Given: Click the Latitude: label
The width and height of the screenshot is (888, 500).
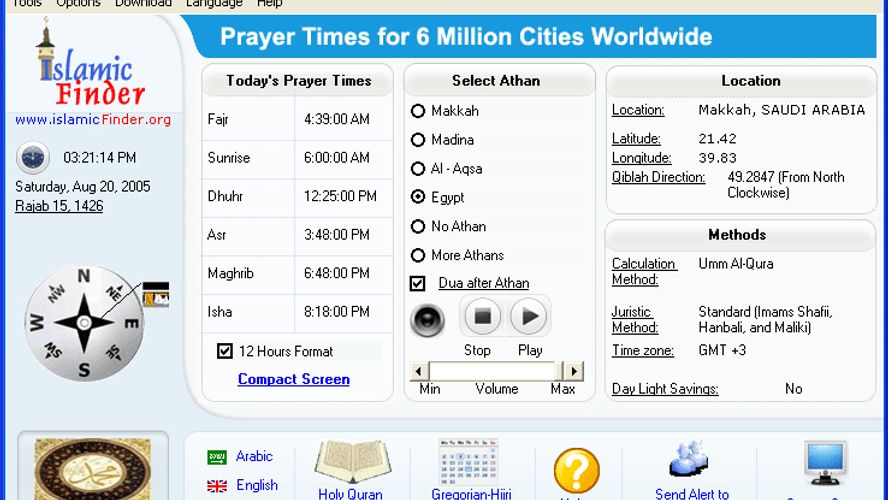Looking at the screenshot, I should [x=636, y=139].
